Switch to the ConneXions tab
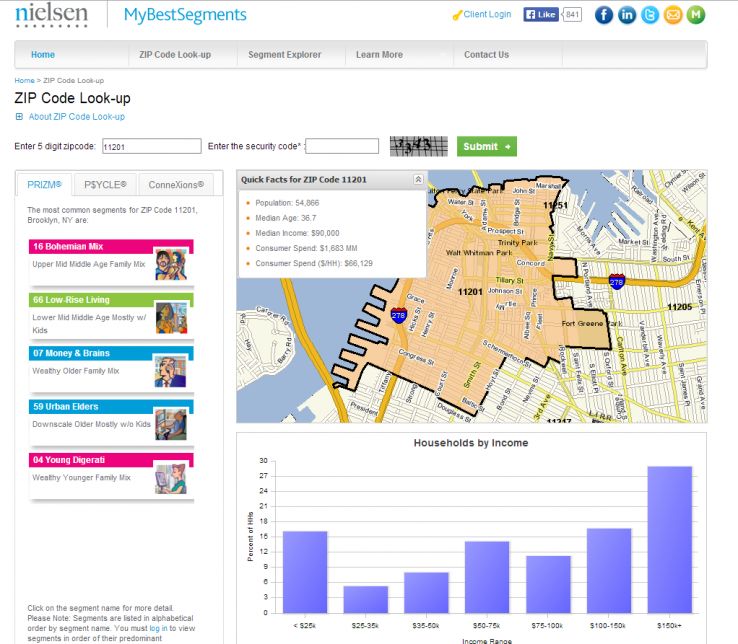The height and width of the screenshot is (644, 738). click(176, 185)
